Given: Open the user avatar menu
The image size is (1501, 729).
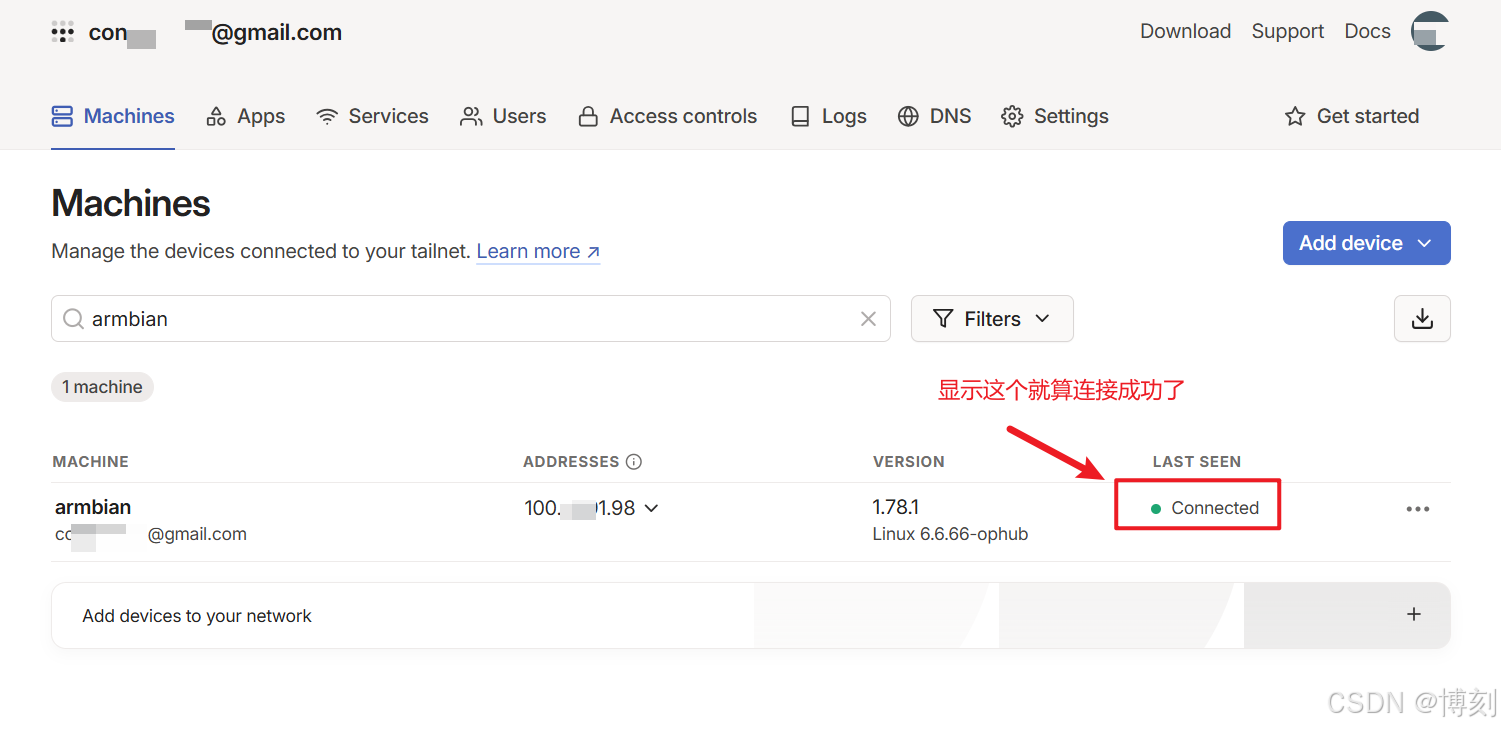Looking at the screenshot, I should point(1430,31).
